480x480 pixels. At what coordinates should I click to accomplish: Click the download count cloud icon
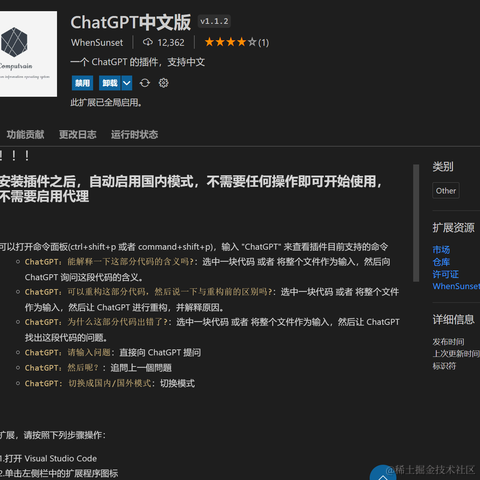pos(148,42)
